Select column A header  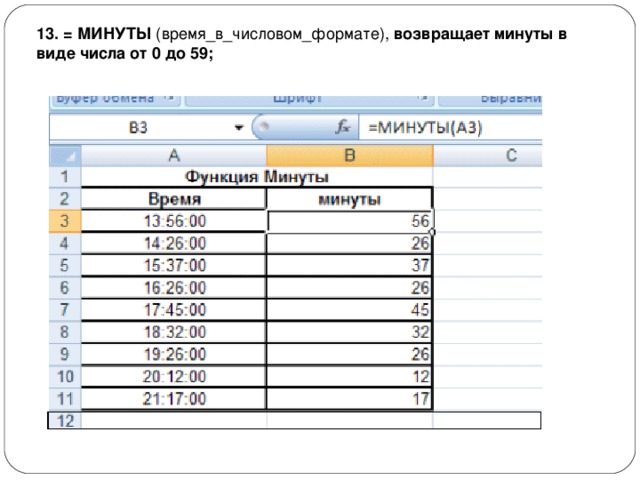coord(174,156)
